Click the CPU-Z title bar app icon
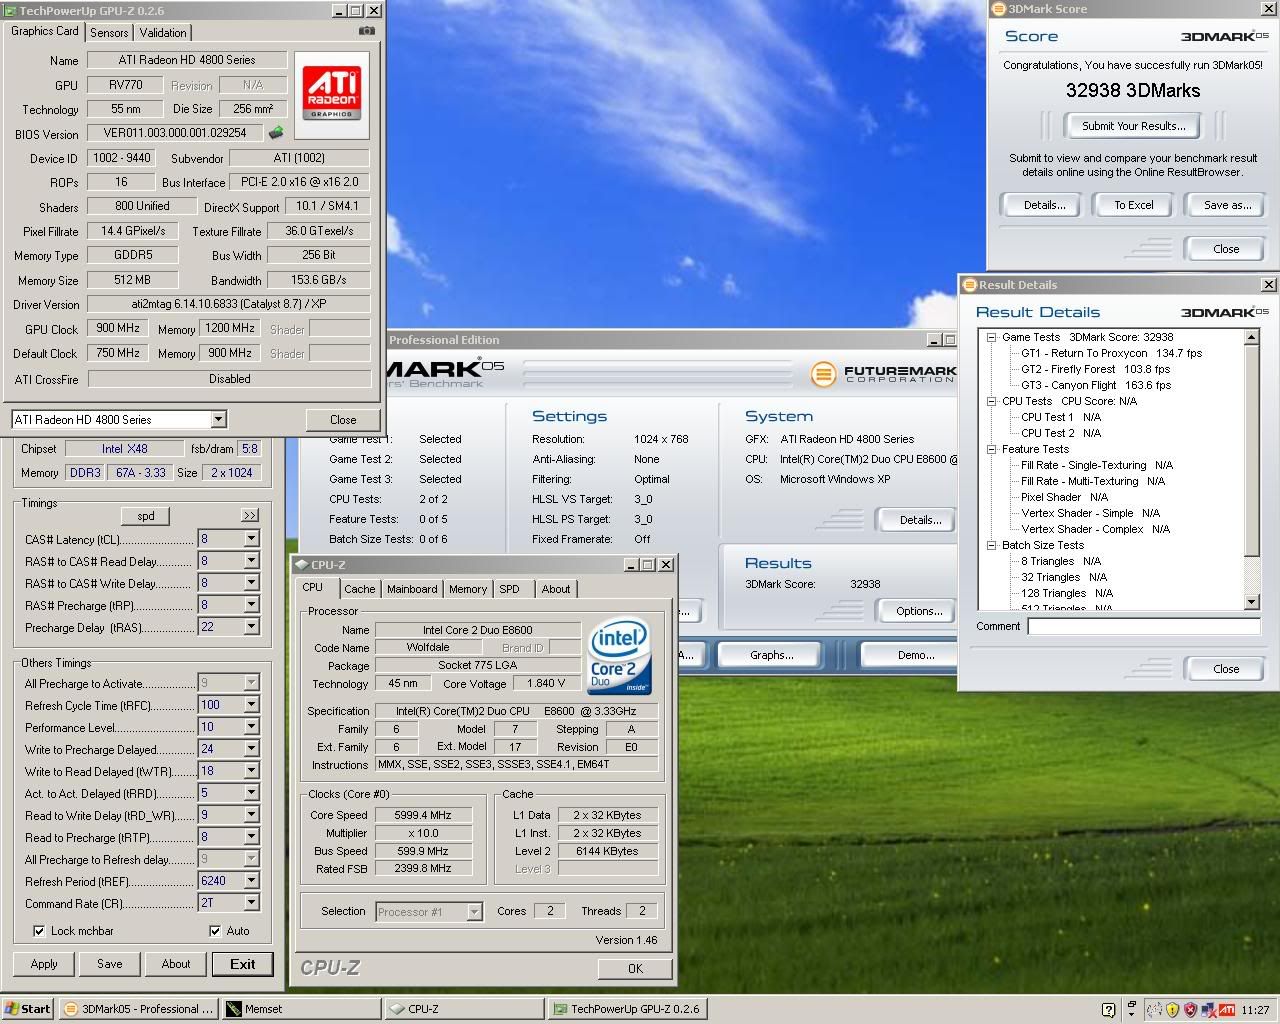 (x=303, y=565)
